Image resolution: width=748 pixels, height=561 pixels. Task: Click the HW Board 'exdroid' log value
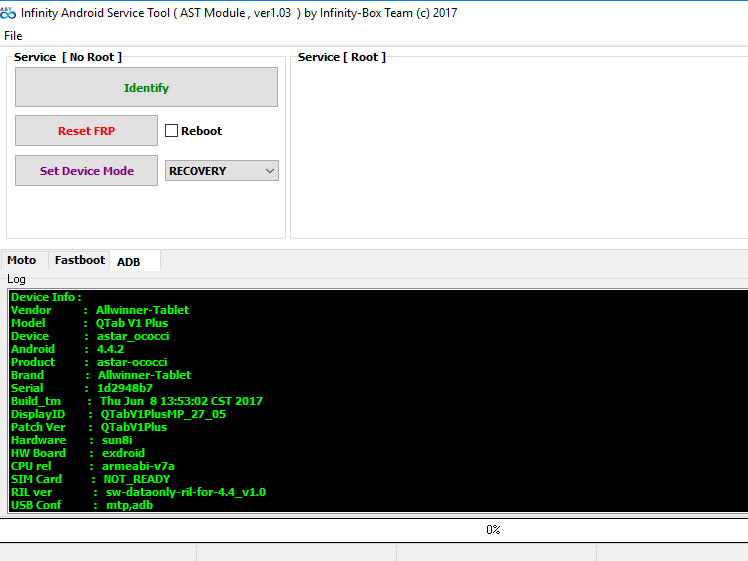[x=123, y=453]
